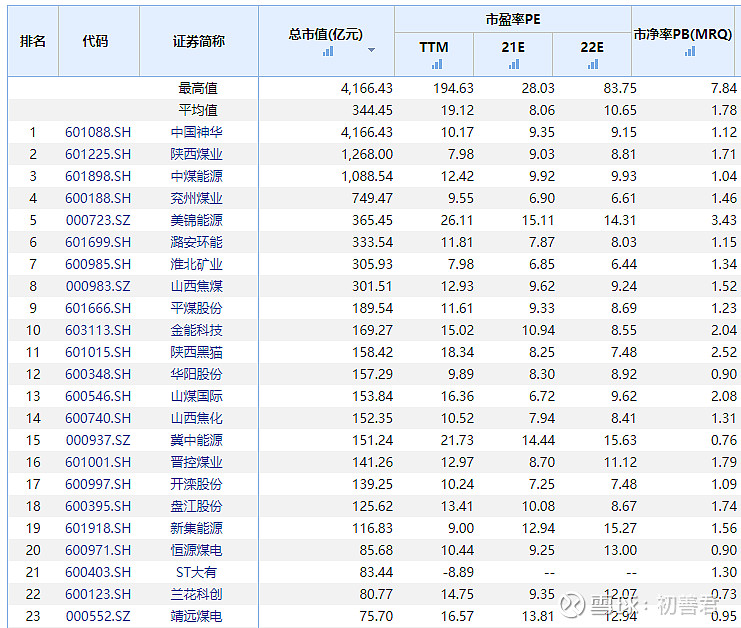The height and width of the screenshot is (628, 741).
Task: Select the 平均值 summary row label
Action: tap(198, 111)
